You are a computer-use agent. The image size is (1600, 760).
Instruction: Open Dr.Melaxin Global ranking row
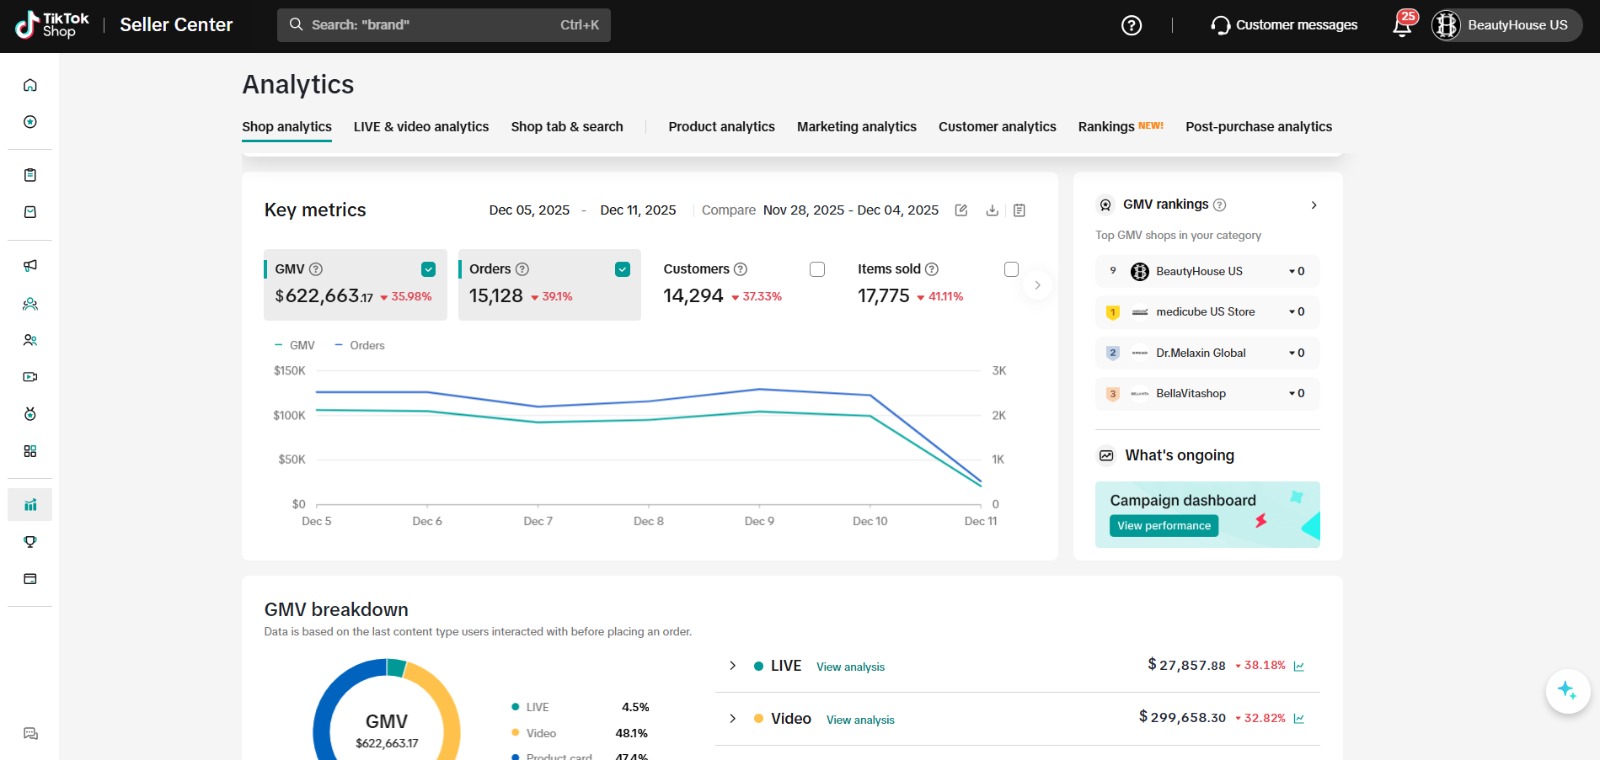1207,353
